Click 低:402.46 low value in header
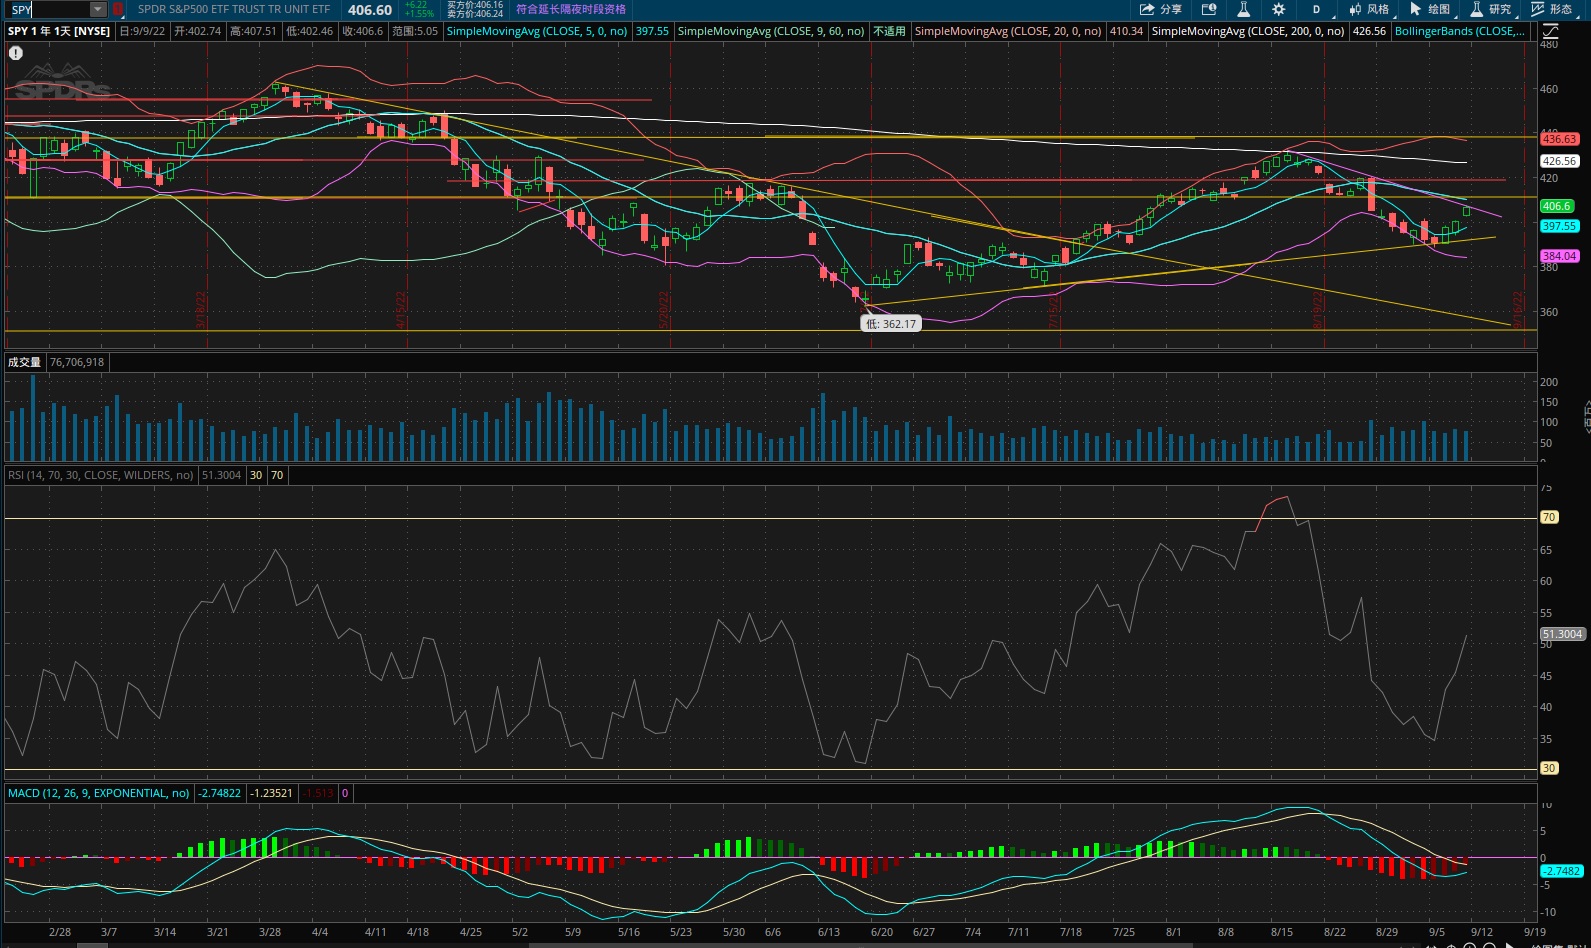The image size is (1591, 948). [x=309, y=31]
